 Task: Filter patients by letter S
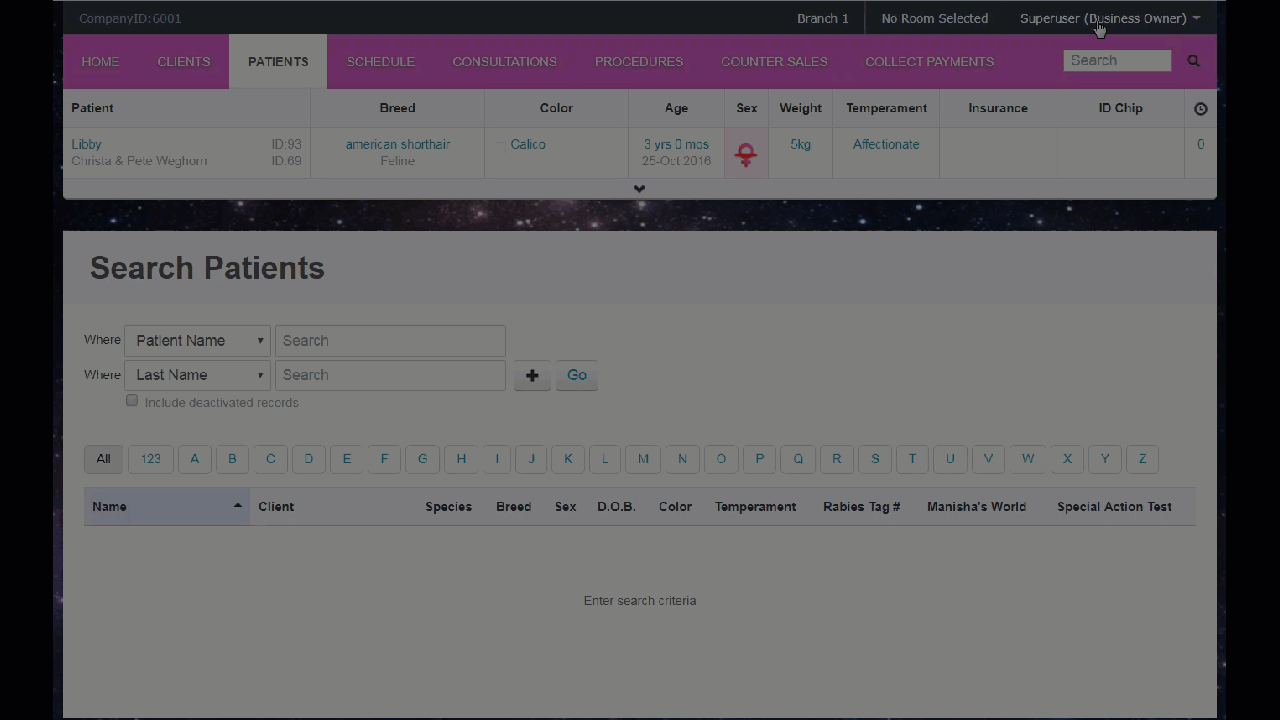875,459
